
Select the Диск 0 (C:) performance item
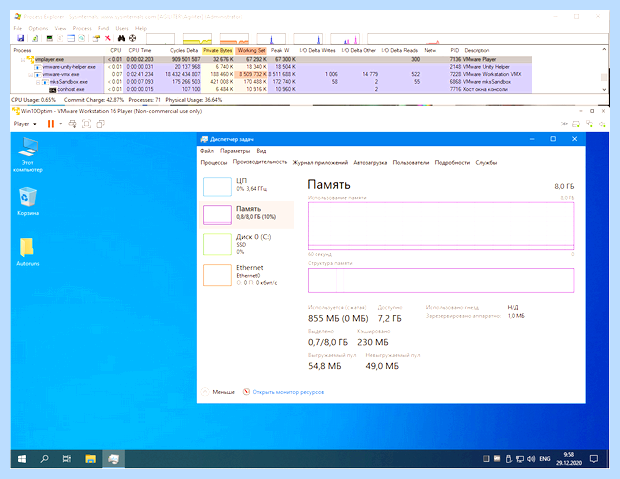pyautogui.click(x=247, y=244)
